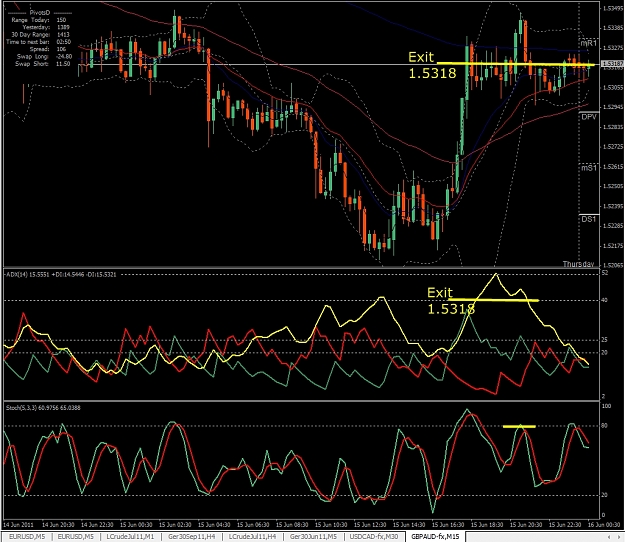Screen dimensions: 625x542
Task: Click the 15 Jun 02:30 time label
Action: coord(175,524)
